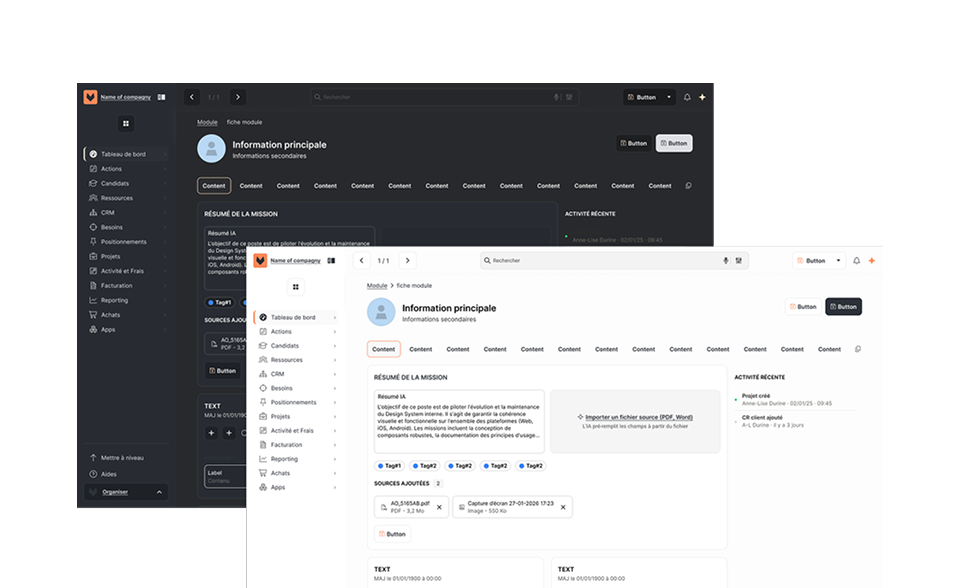Go to previous record in light window
Image resolution: width=960 pixels, height=588 pixels.
click(x=361, y=260)
